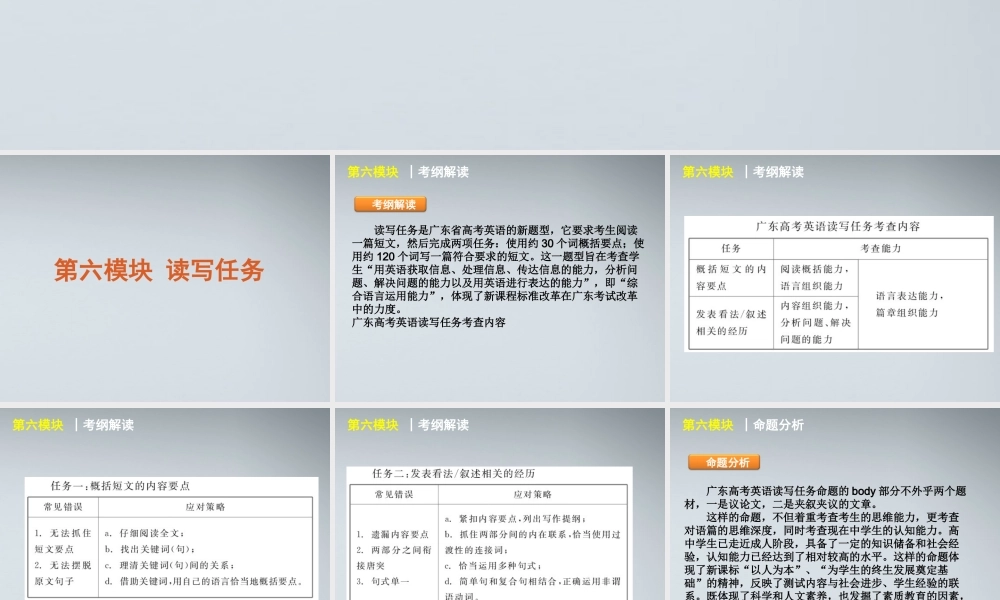The width and height of the screenshot is (1000, 600).
Task: Click the 应对策略 header in the 任务一 table
Action: 205,507
